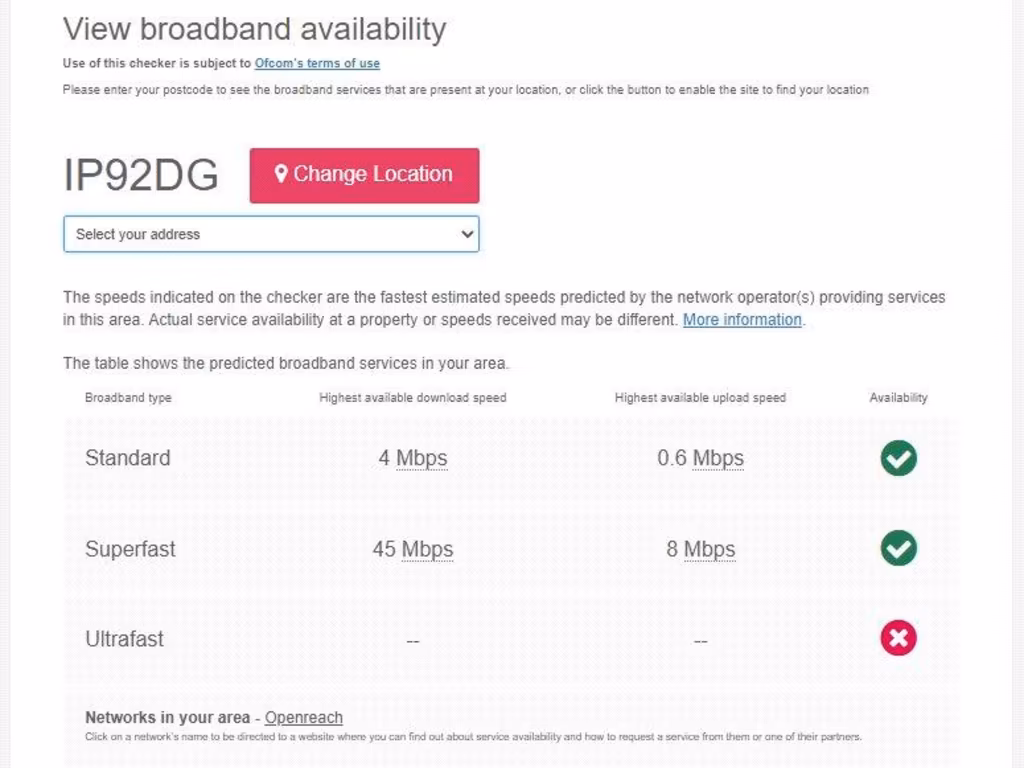Open Ofcom's terms of use link
The image size is (1024, 768).
(x=317, y=63)
